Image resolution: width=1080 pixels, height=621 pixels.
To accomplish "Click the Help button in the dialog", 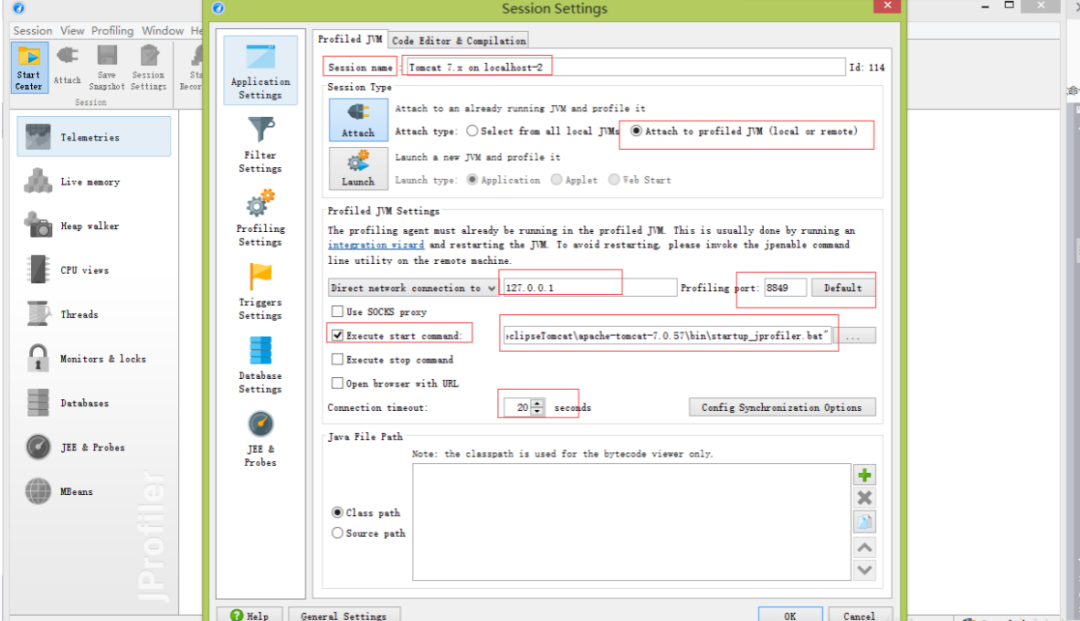I will coord(249,615).
